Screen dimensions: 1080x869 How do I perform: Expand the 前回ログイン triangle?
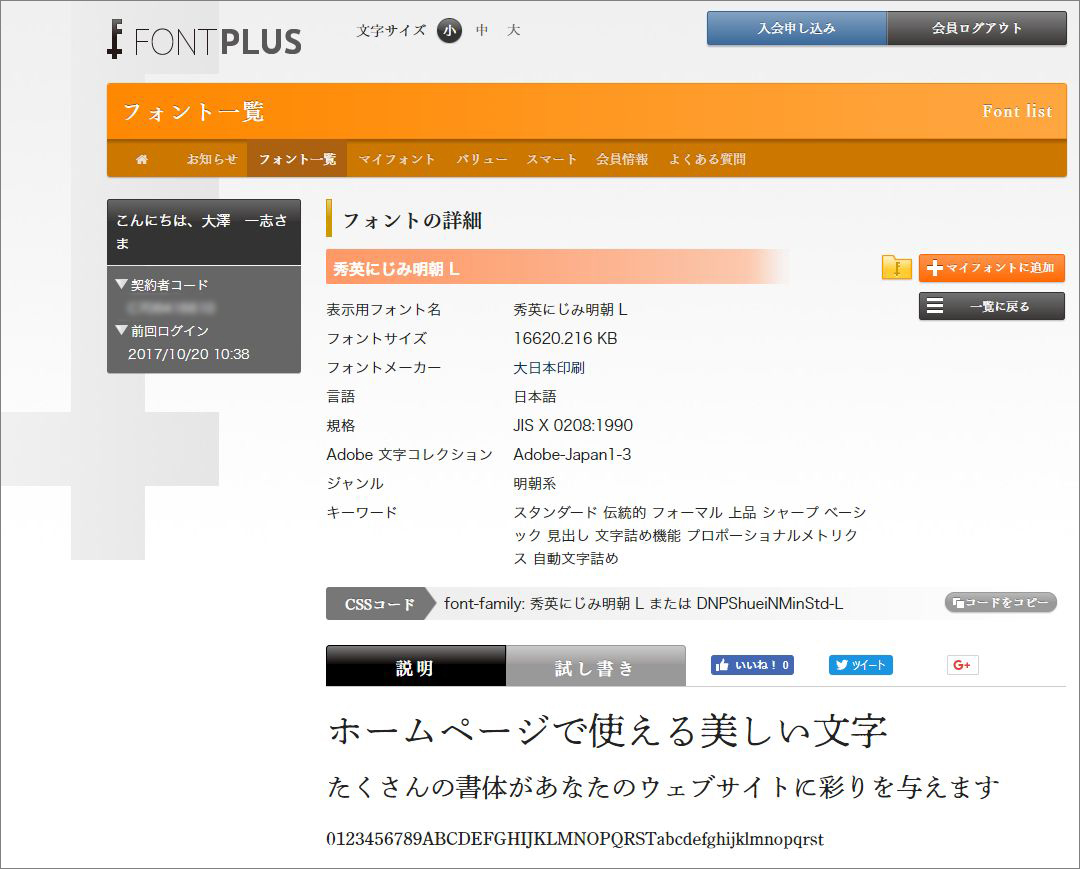point(122,330)
